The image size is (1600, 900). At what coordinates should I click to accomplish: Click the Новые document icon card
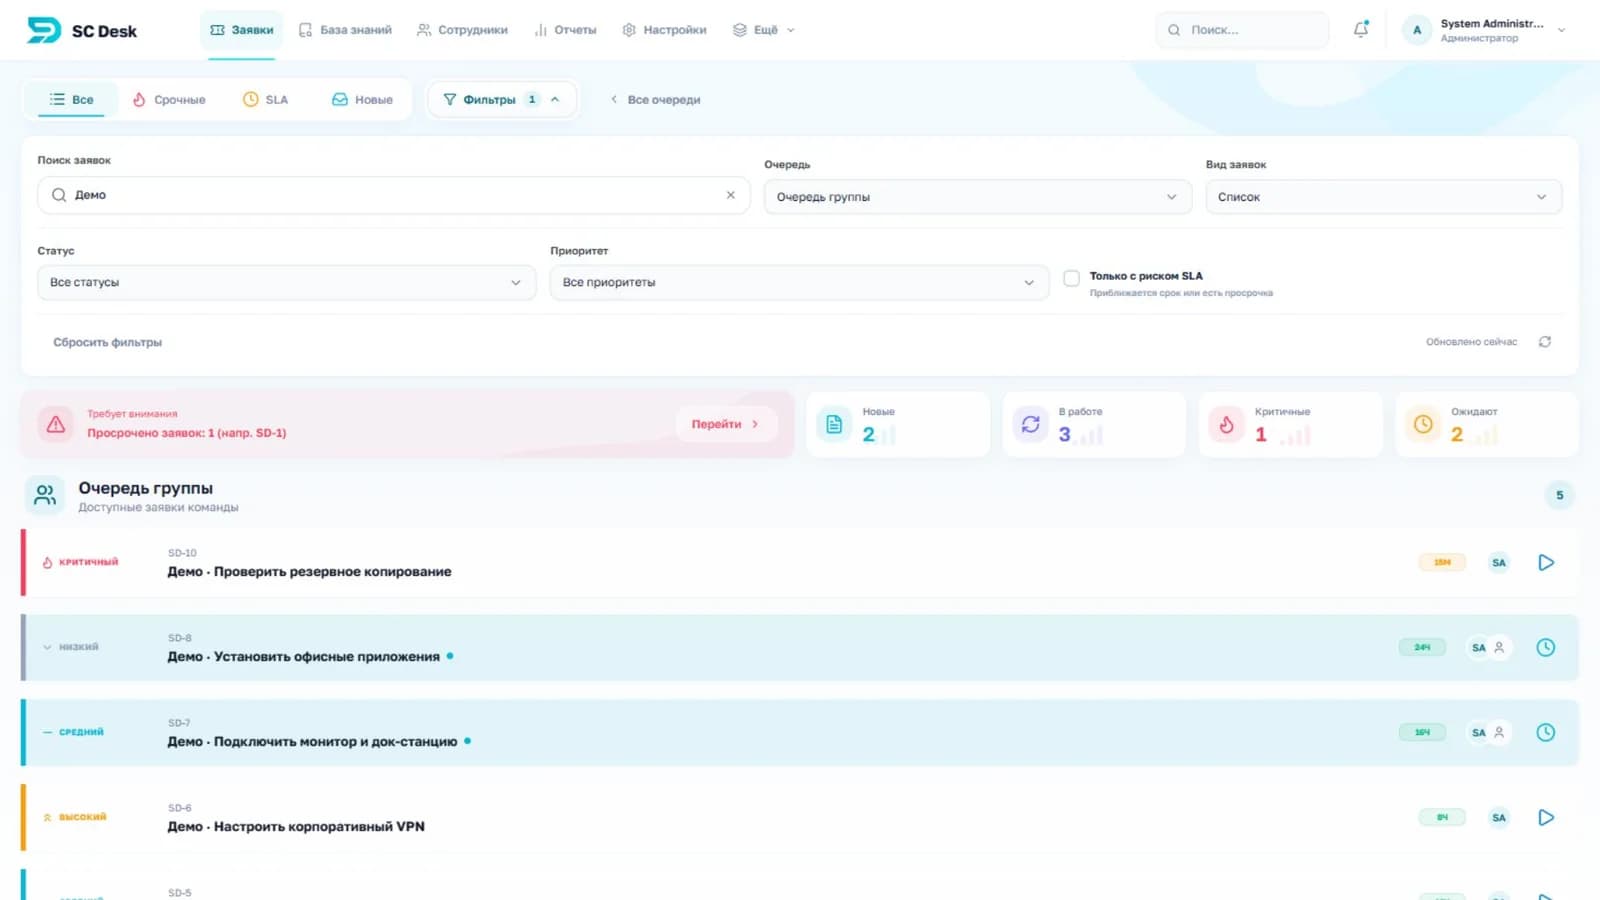tap(834, 424)
